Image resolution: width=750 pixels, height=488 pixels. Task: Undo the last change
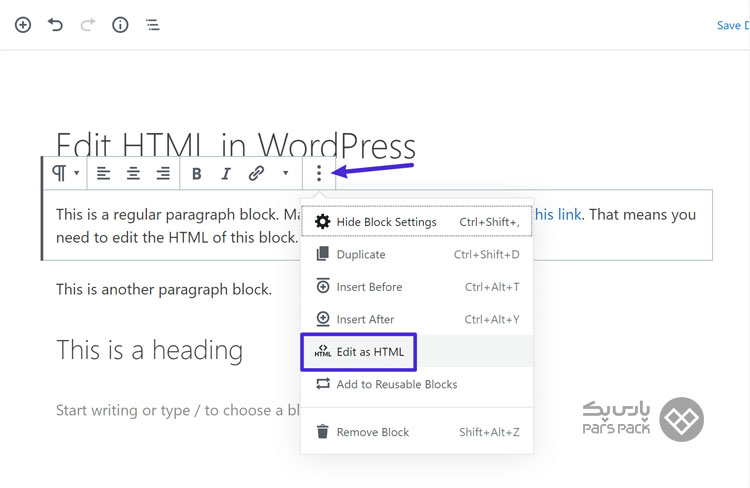55,24
